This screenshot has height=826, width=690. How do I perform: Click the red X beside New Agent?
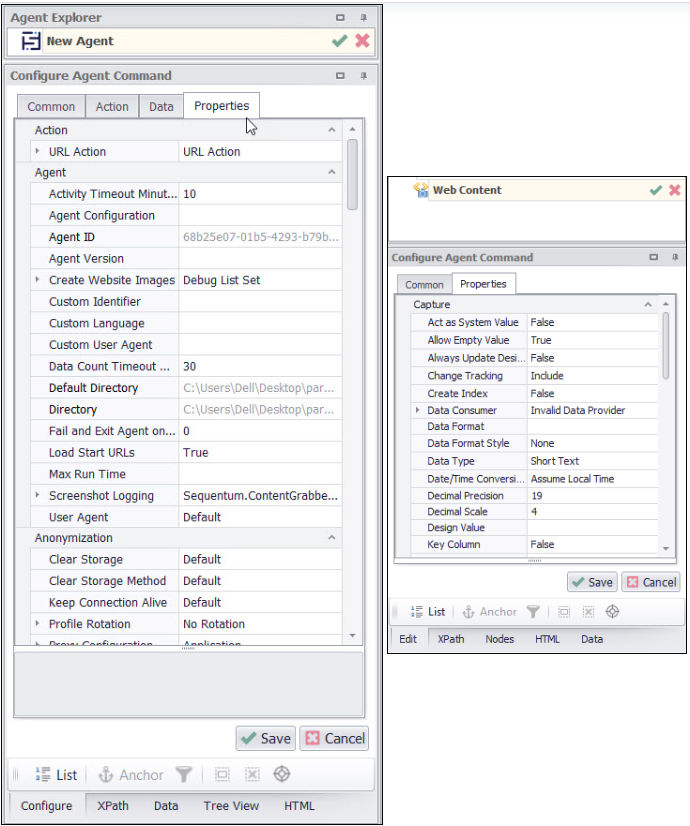click(362, 41)
